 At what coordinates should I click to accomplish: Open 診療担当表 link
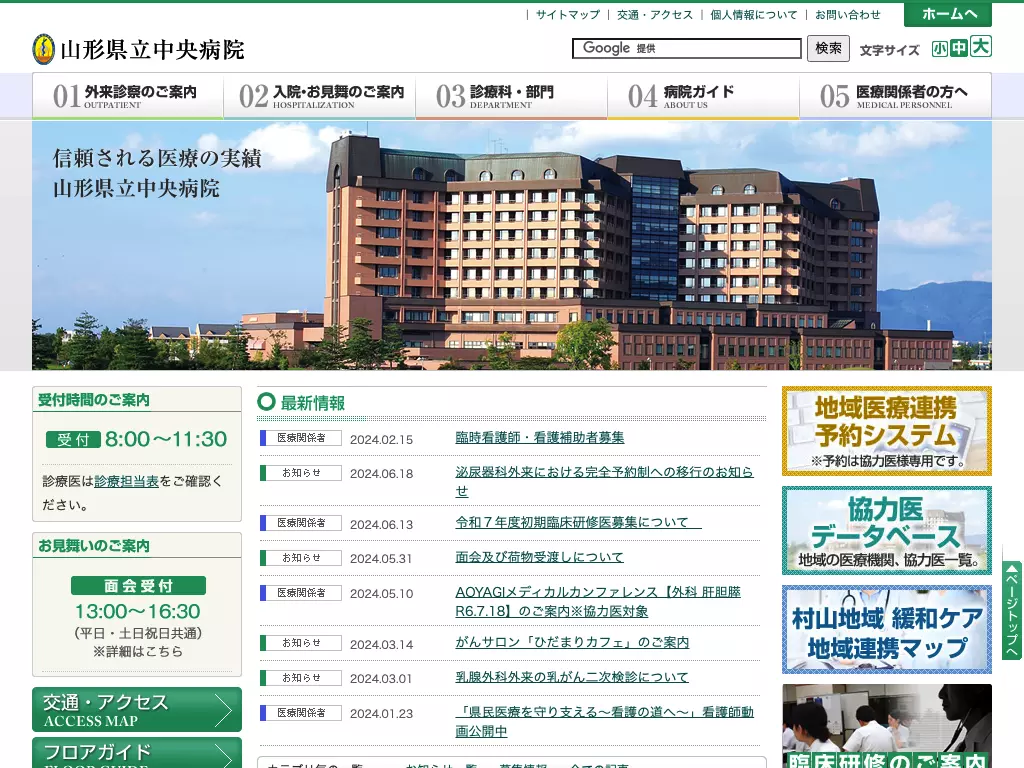[127, 481]
